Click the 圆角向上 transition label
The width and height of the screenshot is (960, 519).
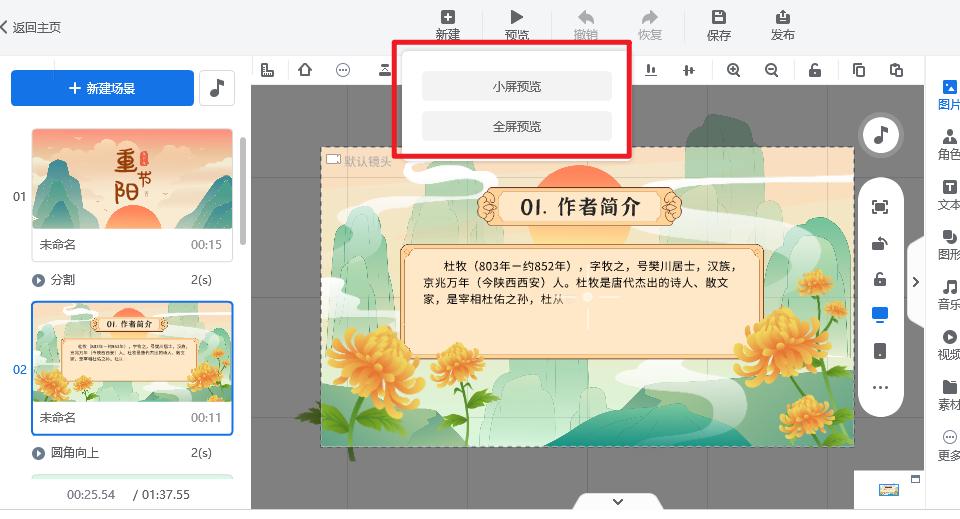pyautogui.click(x=75, y=453)
